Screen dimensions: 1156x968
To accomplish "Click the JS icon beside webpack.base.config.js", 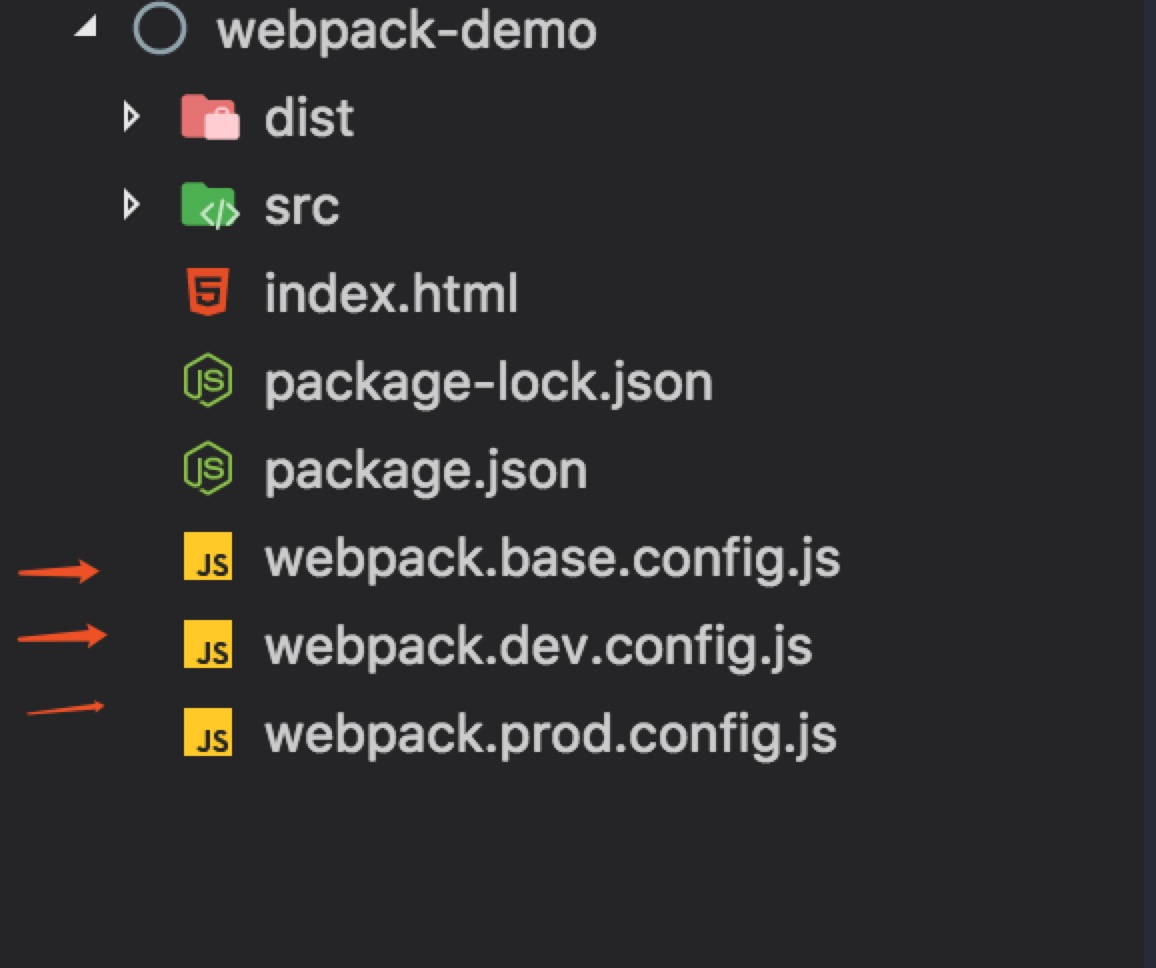I will [209, 557].
